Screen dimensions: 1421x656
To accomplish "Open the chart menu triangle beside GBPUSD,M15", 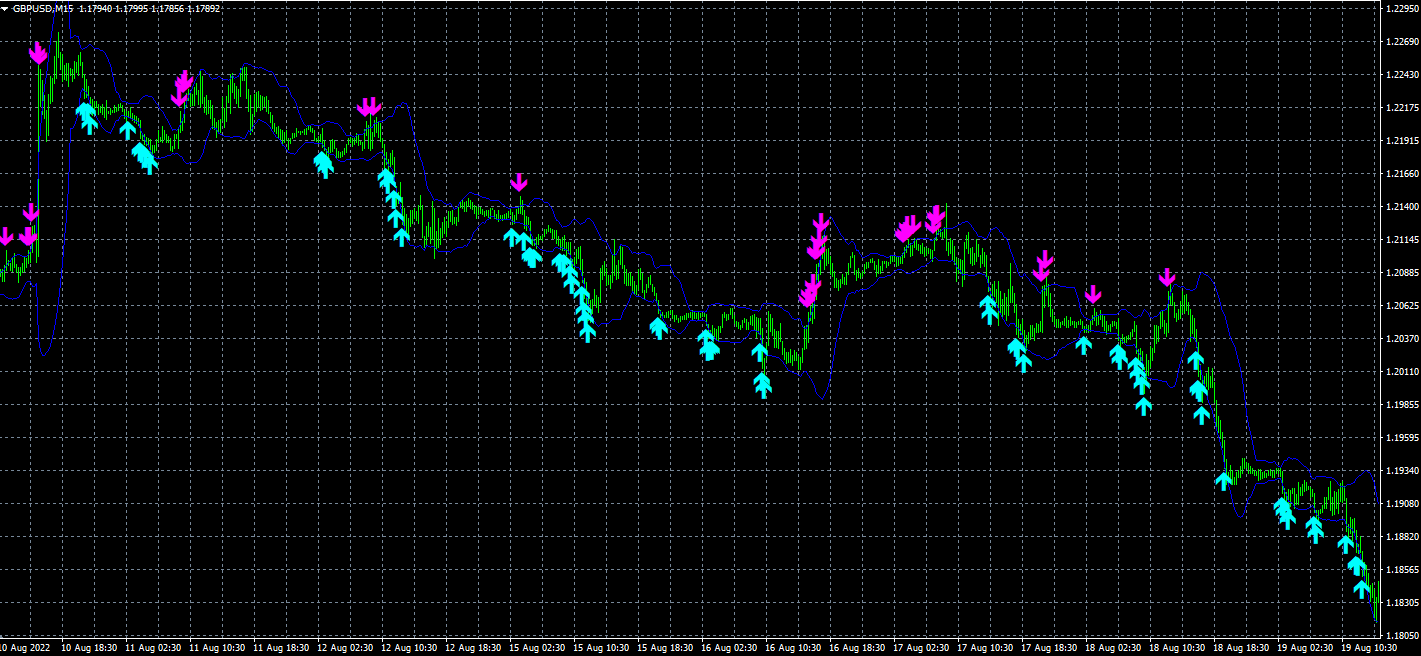I will tap(5, 8).
